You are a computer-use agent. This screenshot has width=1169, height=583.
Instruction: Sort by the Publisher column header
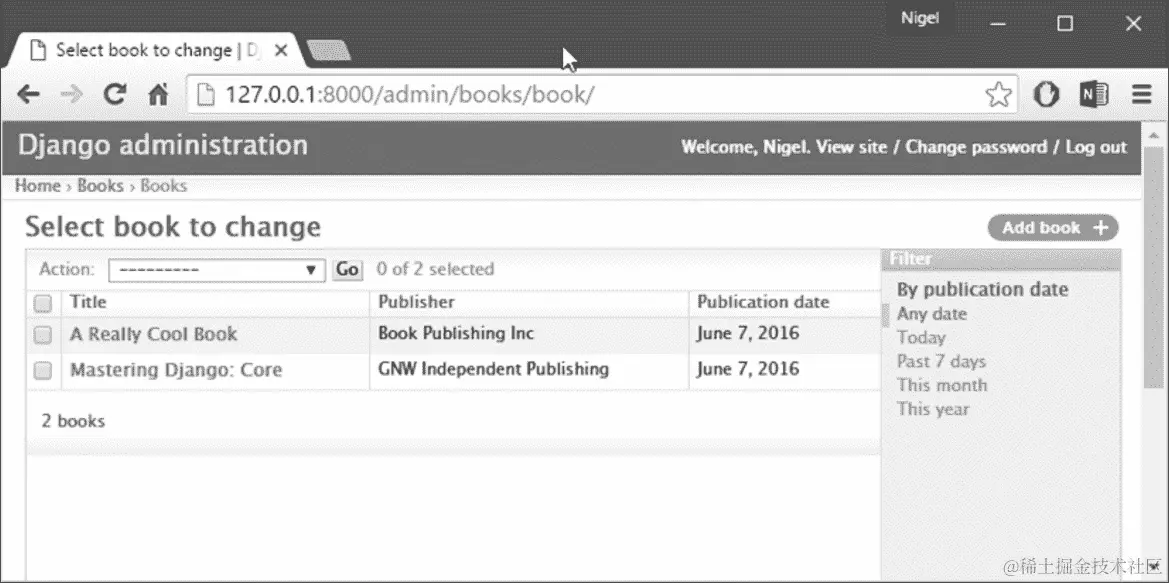coord(416,302)
